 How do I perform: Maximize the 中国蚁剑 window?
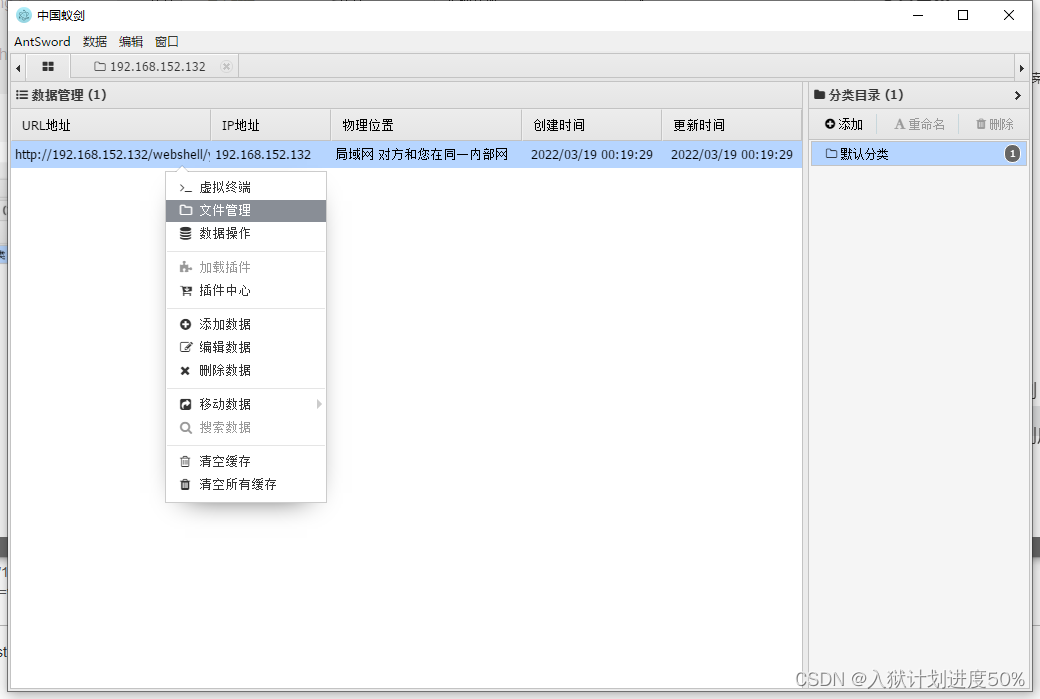click(963, 15)
